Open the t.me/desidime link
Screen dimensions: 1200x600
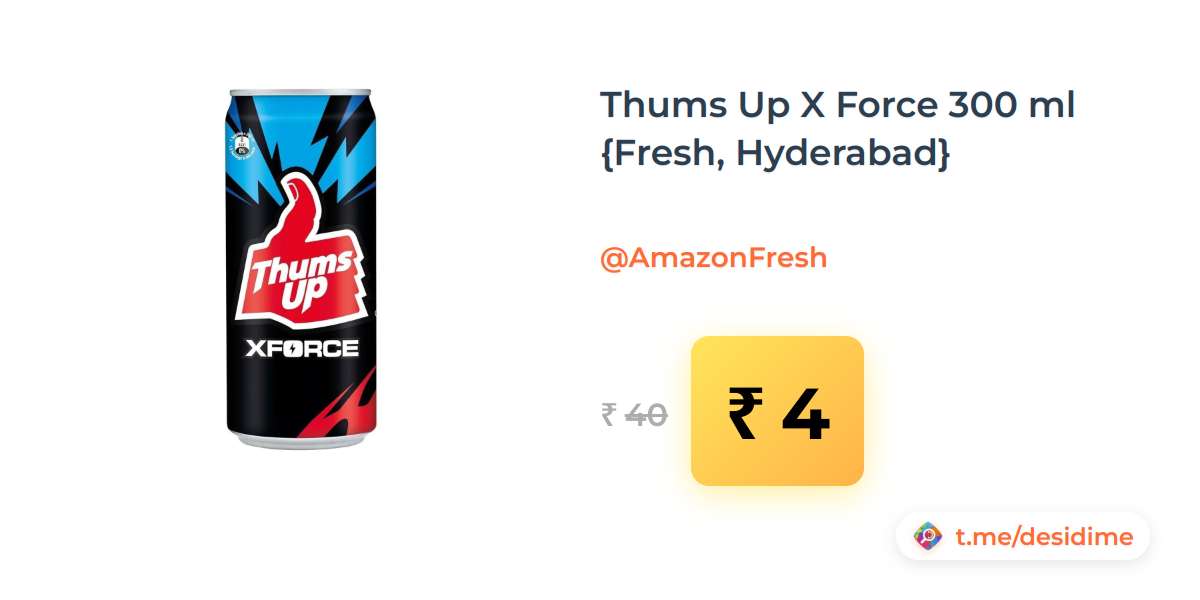coord(1044,537)
